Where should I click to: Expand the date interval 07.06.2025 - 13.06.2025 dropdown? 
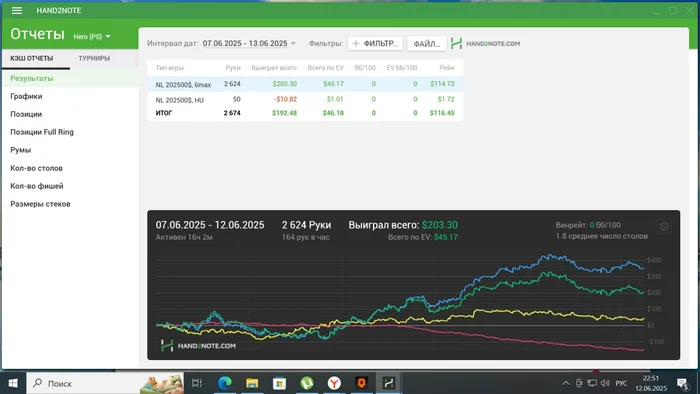coord(249,43)
